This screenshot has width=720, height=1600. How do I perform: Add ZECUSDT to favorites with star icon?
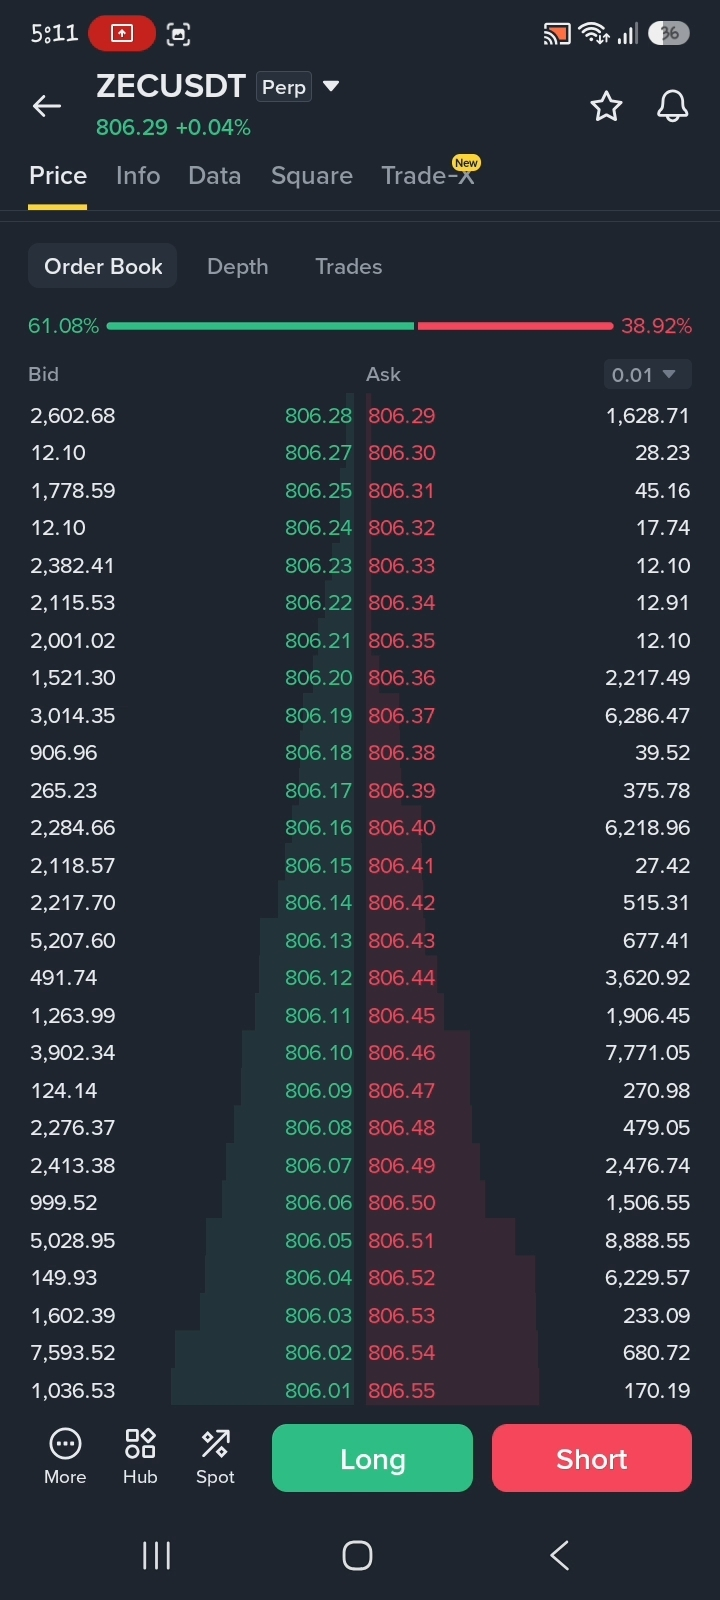606,106
